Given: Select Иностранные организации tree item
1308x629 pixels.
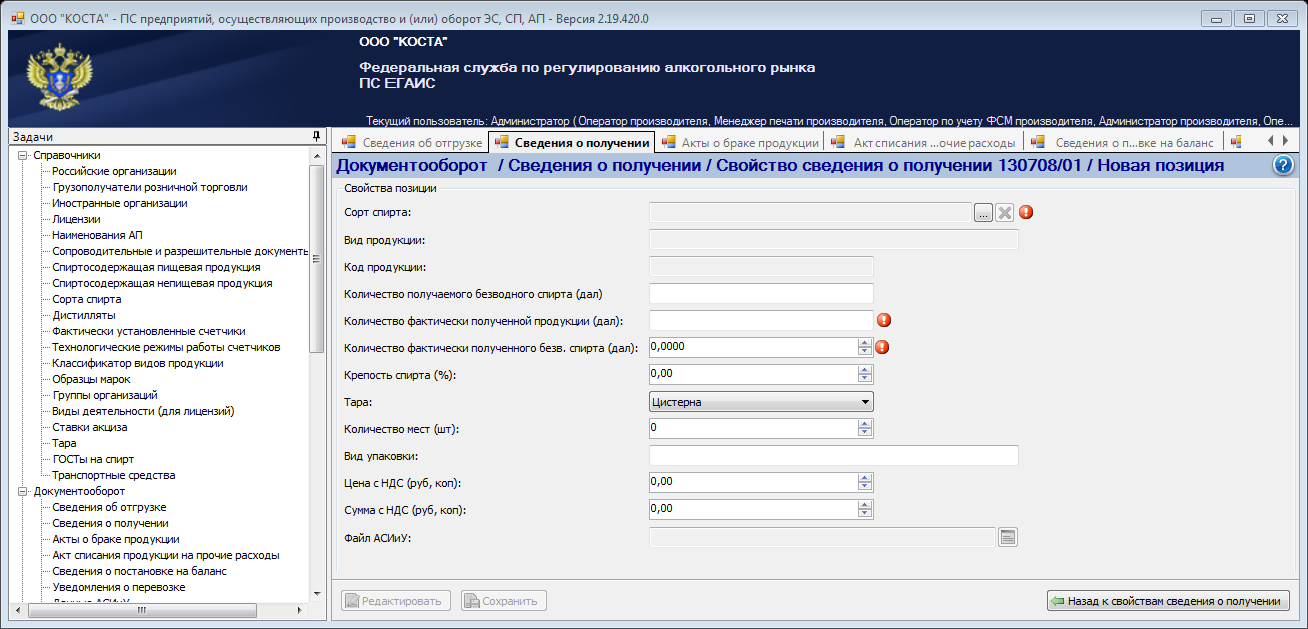Looking at the screenshot, I should pyautogui.click(x=120, y=203).
